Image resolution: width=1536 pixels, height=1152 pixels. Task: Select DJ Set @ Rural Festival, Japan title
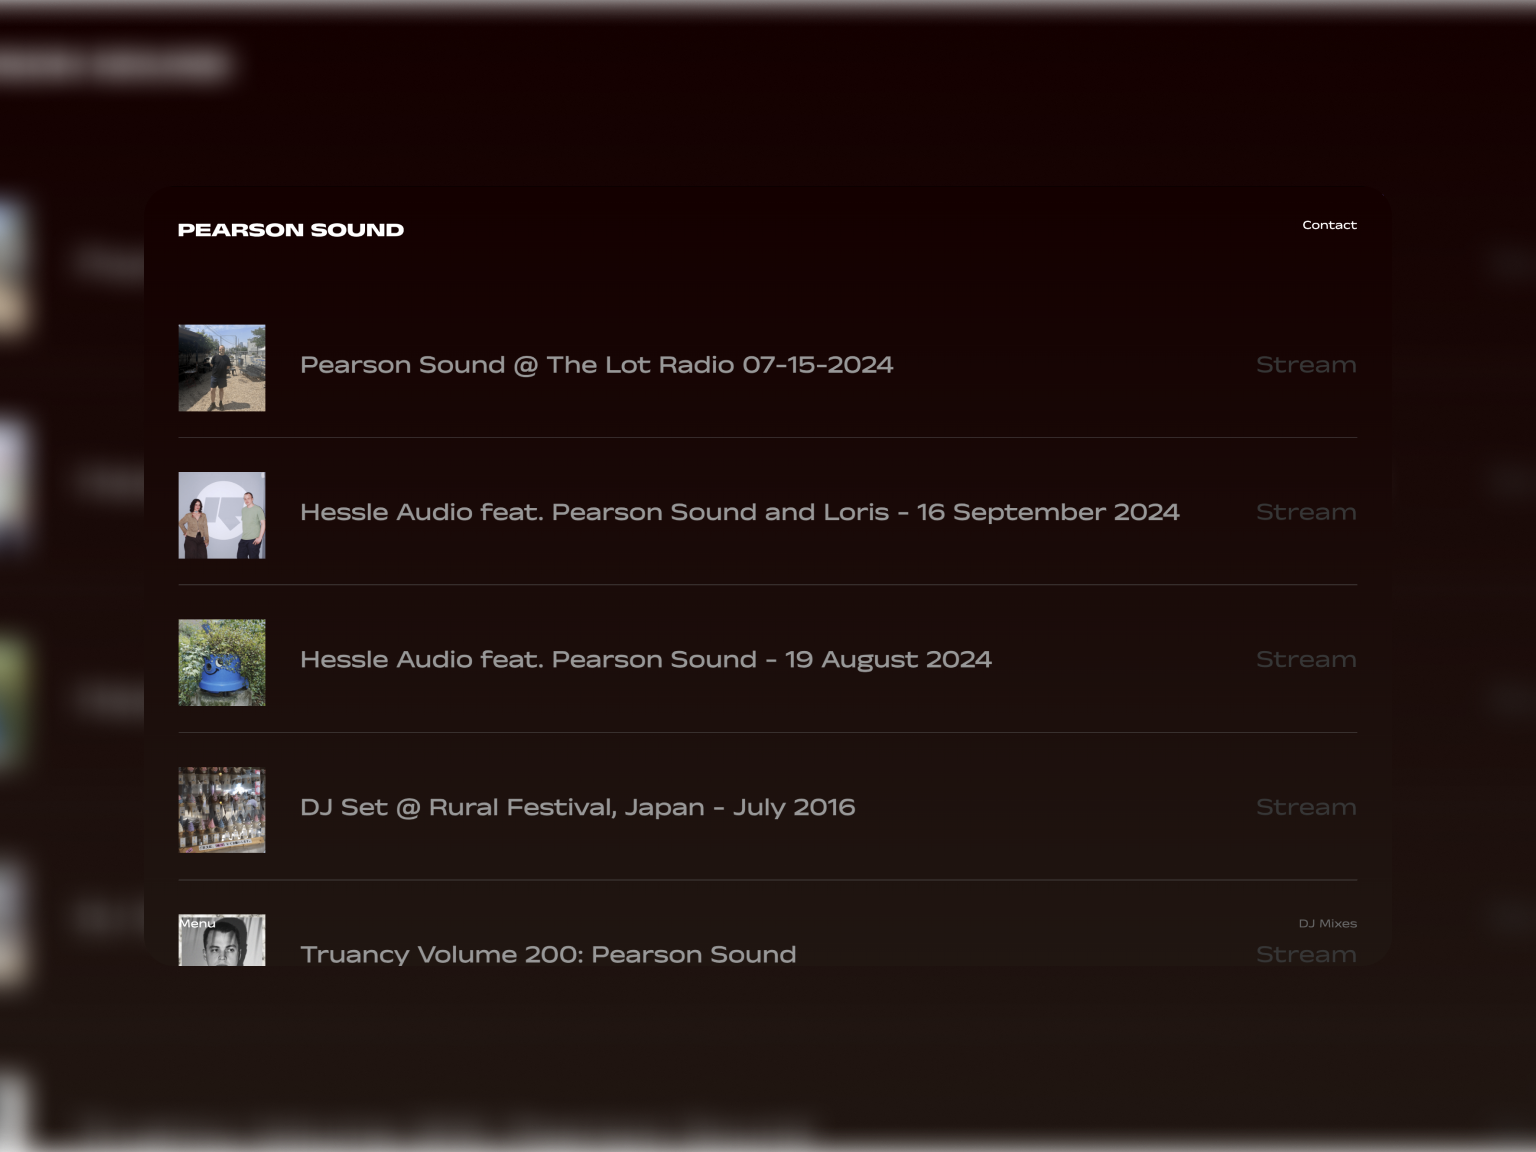click(x=578, y=807)
